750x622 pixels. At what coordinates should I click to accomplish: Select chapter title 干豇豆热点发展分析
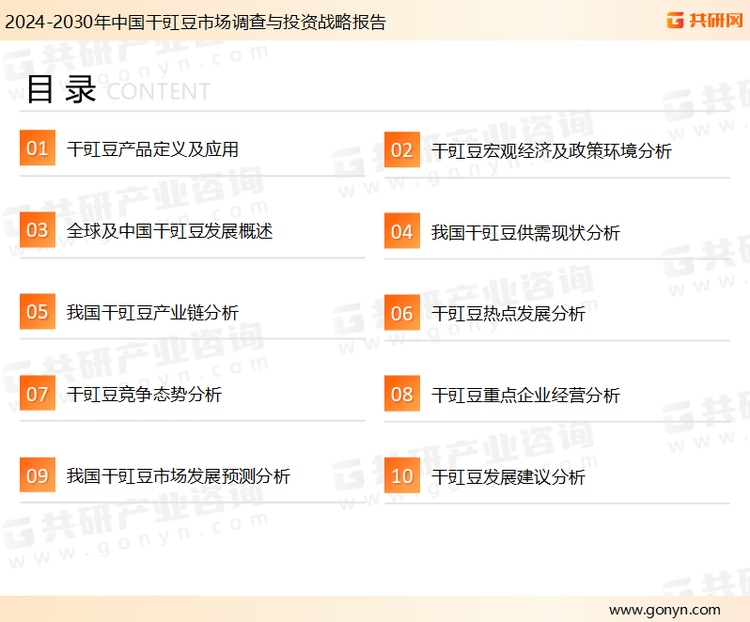[x=508, y=314]
